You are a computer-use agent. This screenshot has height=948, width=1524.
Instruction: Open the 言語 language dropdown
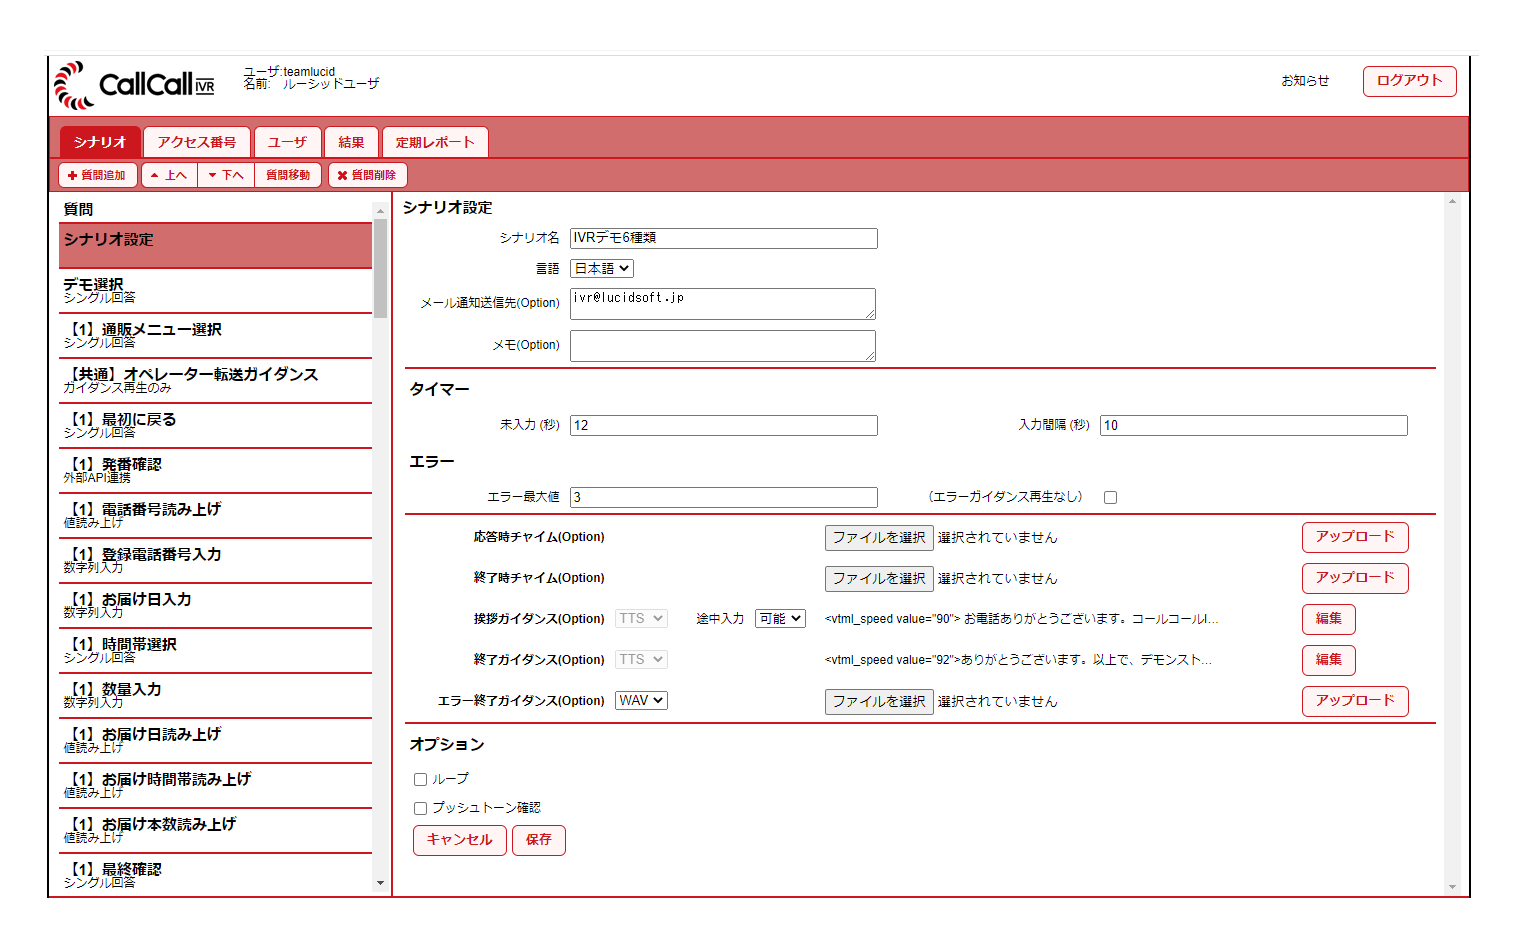[x=602, y=268]
